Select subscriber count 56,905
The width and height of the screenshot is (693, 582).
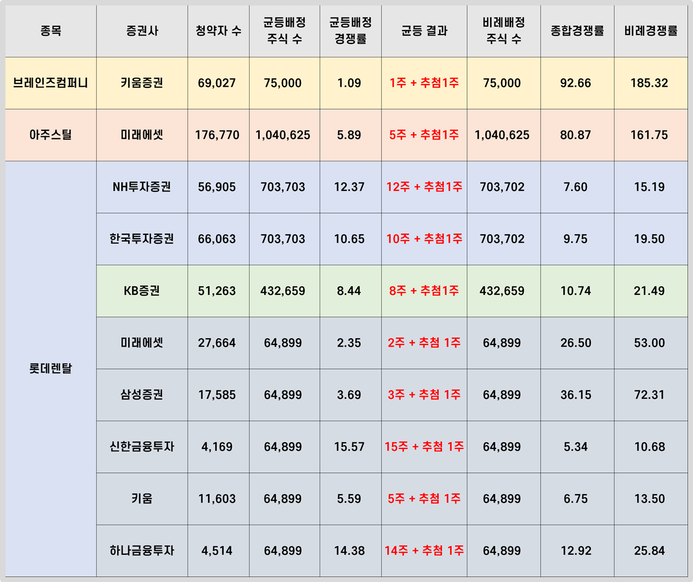[x=217, y=187]
